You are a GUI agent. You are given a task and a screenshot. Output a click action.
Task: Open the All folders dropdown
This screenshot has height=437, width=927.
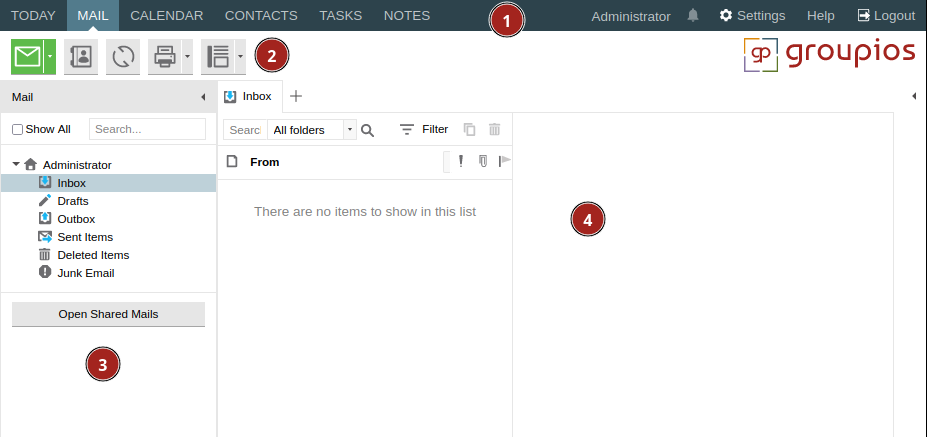point(312,130)
